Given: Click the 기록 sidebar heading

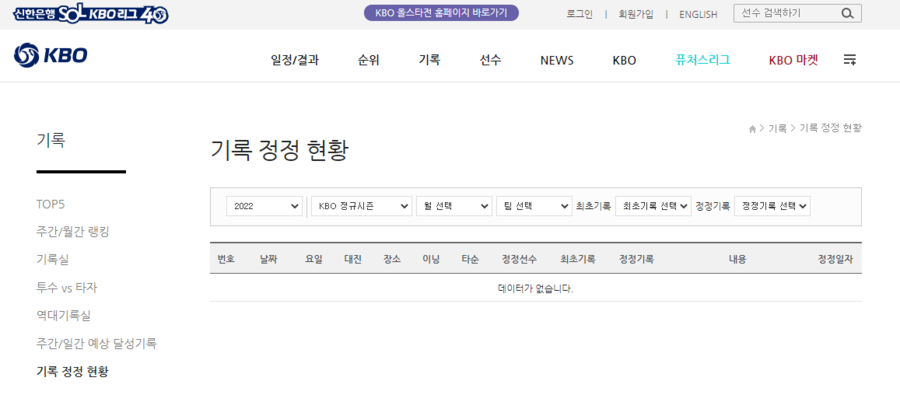Looking at the screenshot, I should tap(51, 140).
